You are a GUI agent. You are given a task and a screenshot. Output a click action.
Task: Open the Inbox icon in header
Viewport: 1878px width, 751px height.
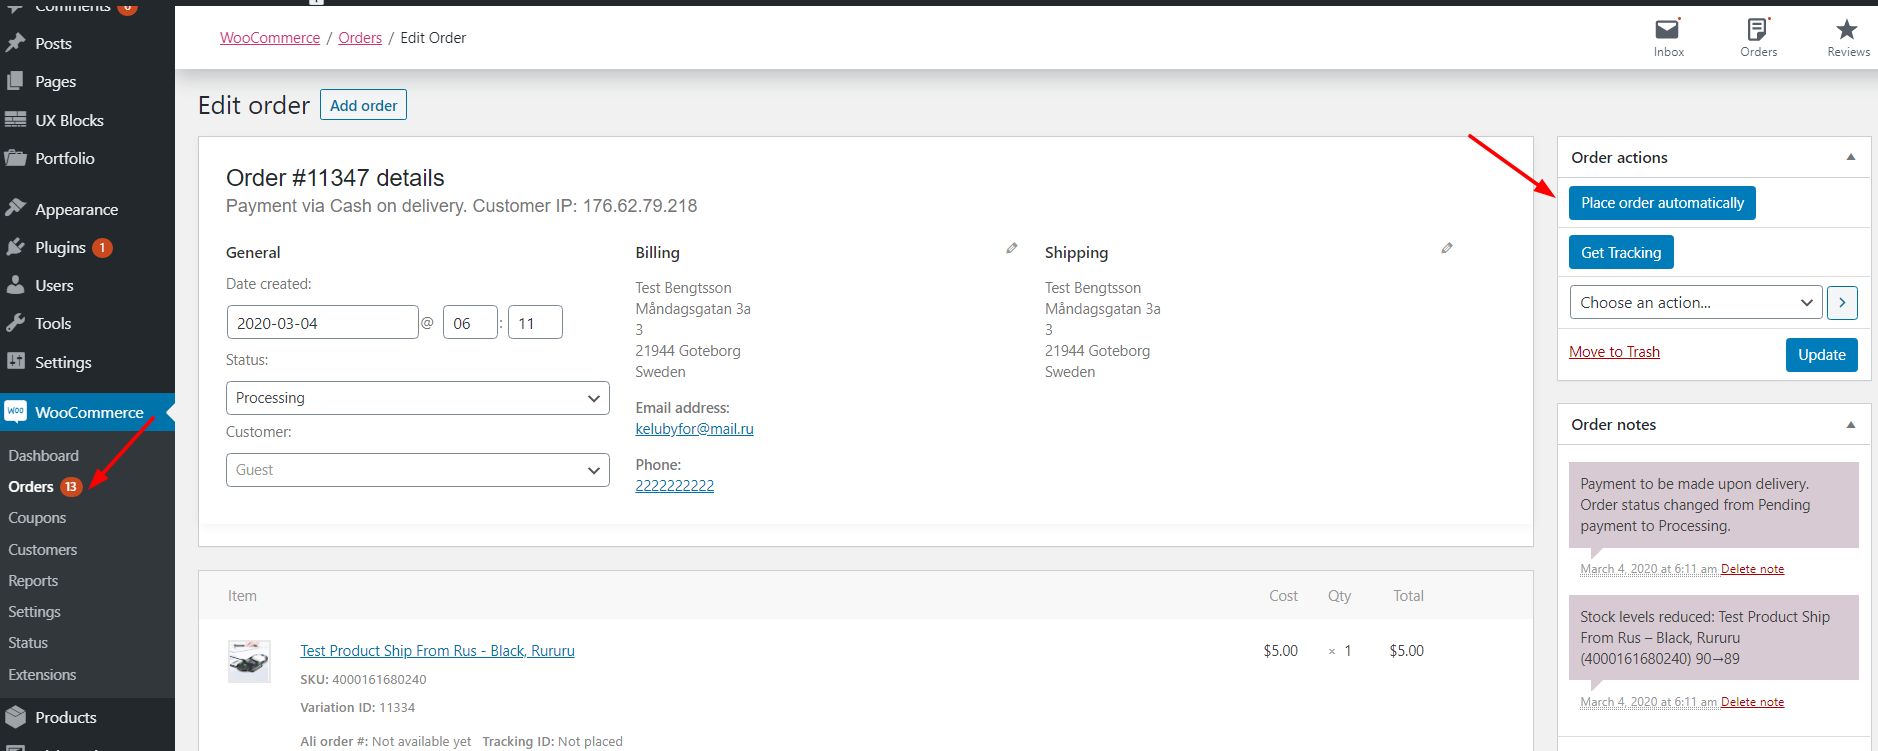coord(1668,30)
